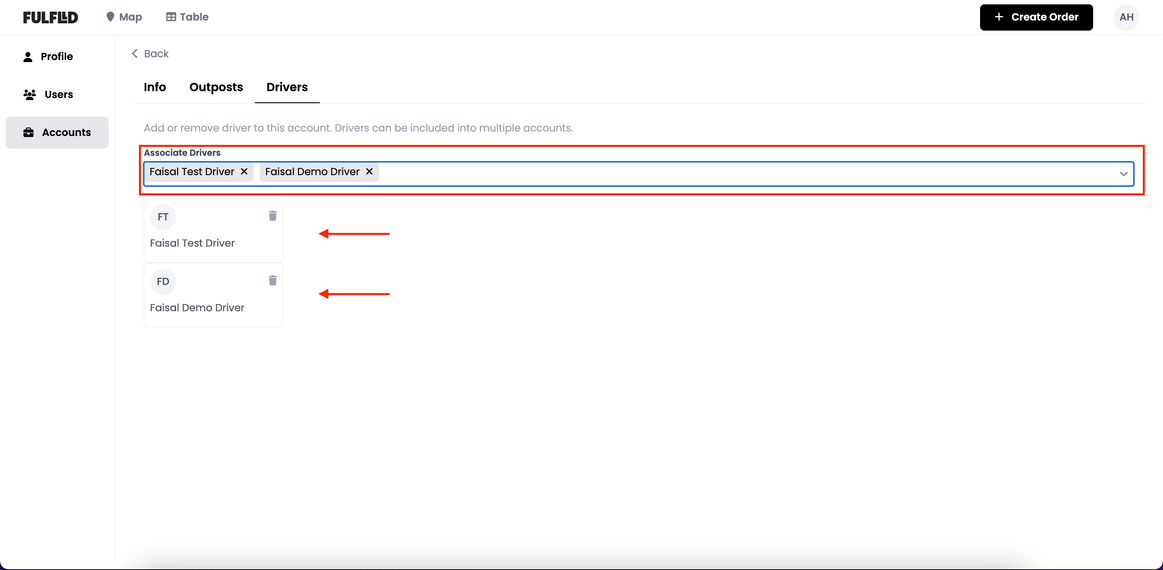Remove Faisal Demo Driver chip with X
1163x570 pixels.
369,172
